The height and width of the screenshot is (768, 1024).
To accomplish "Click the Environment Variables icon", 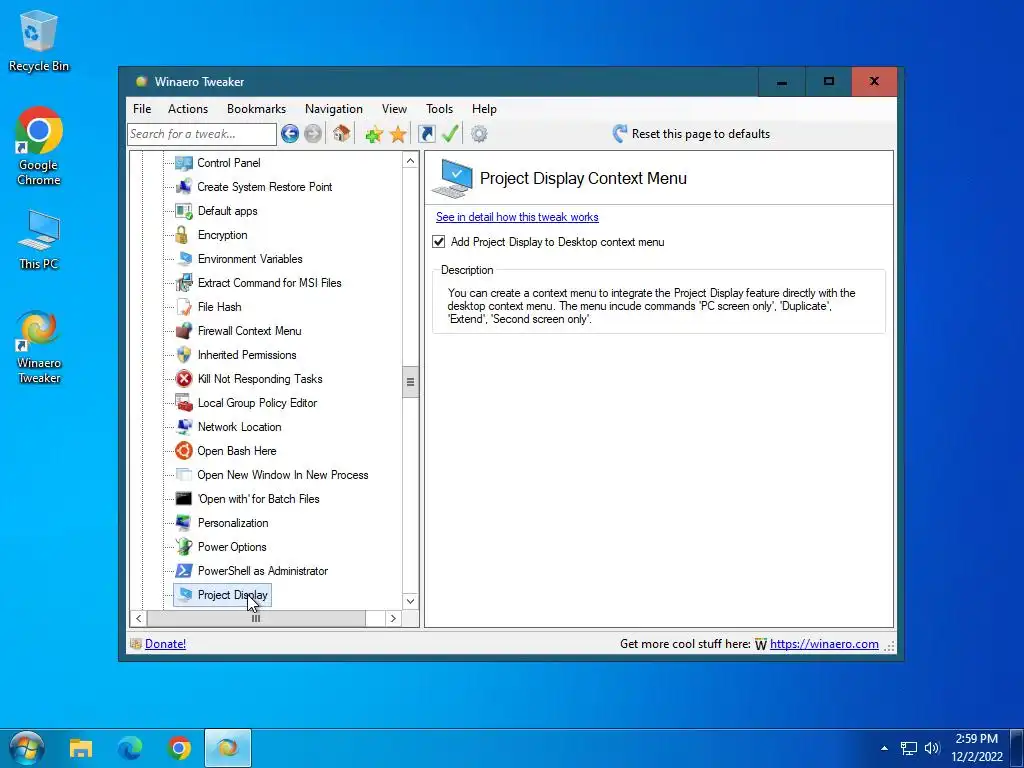I will [184, 259].
